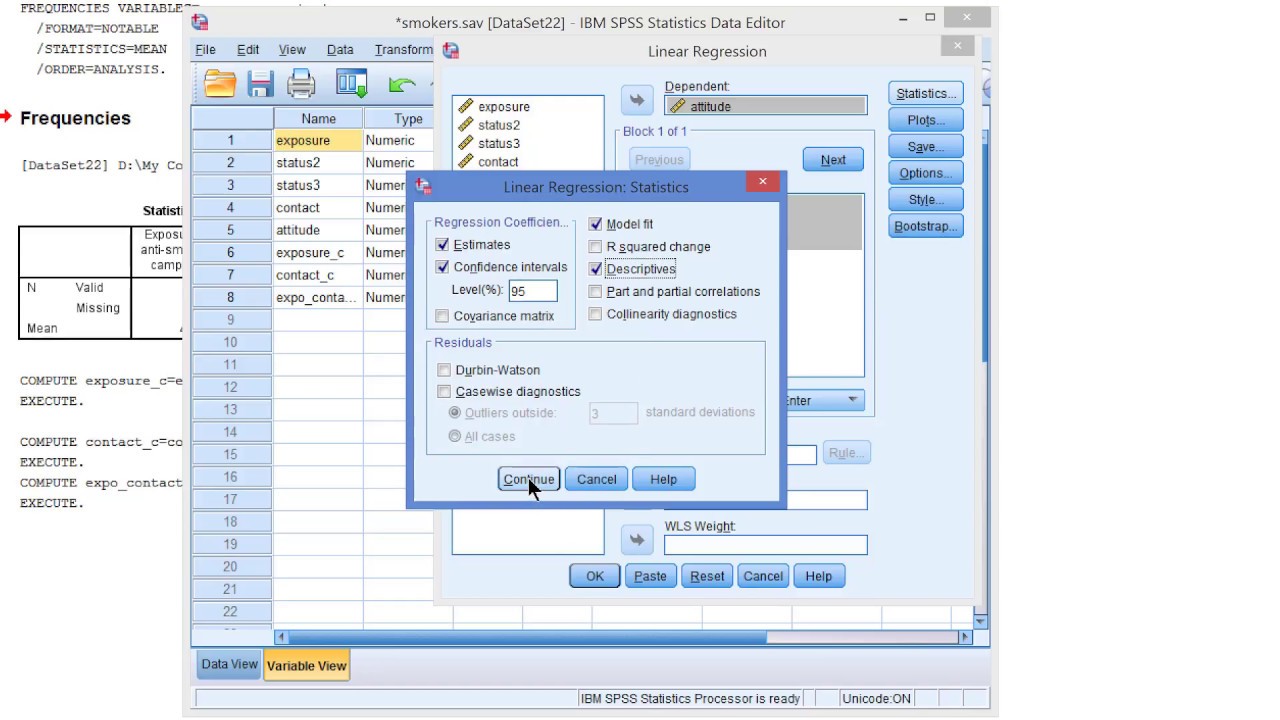The height and width of the screenshot is (720, 1280).
Task: Select the contact_c variable name cell
Action: (318, 275)
